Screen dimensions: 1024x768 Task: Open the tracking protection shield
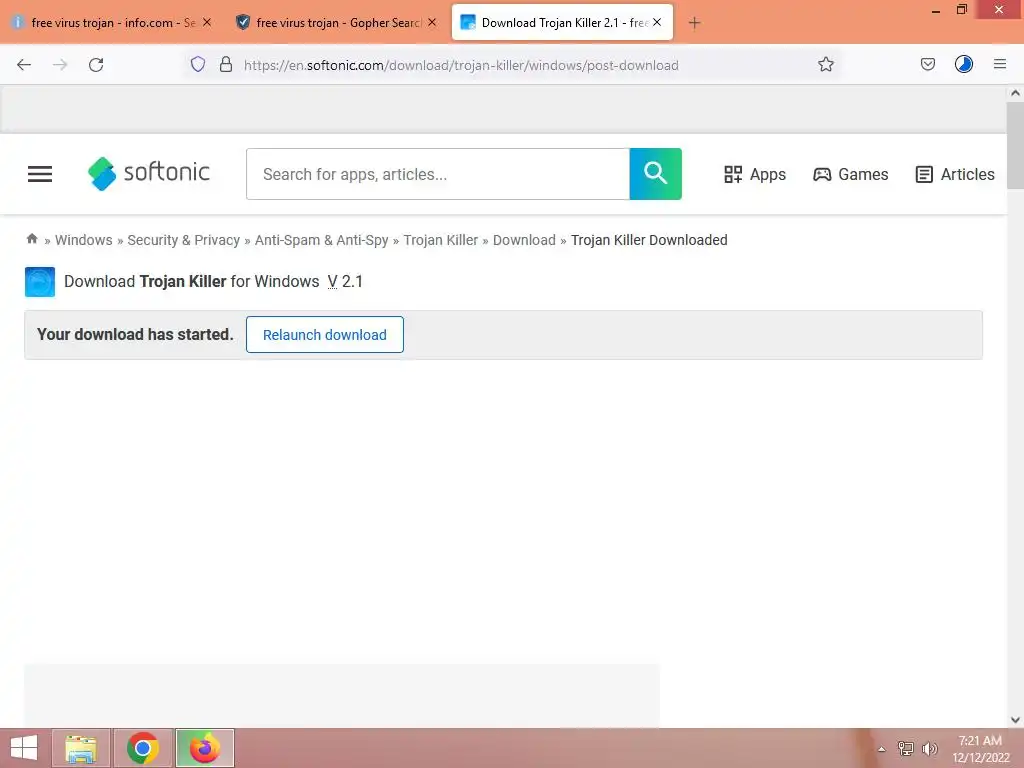tap(198, 64)
